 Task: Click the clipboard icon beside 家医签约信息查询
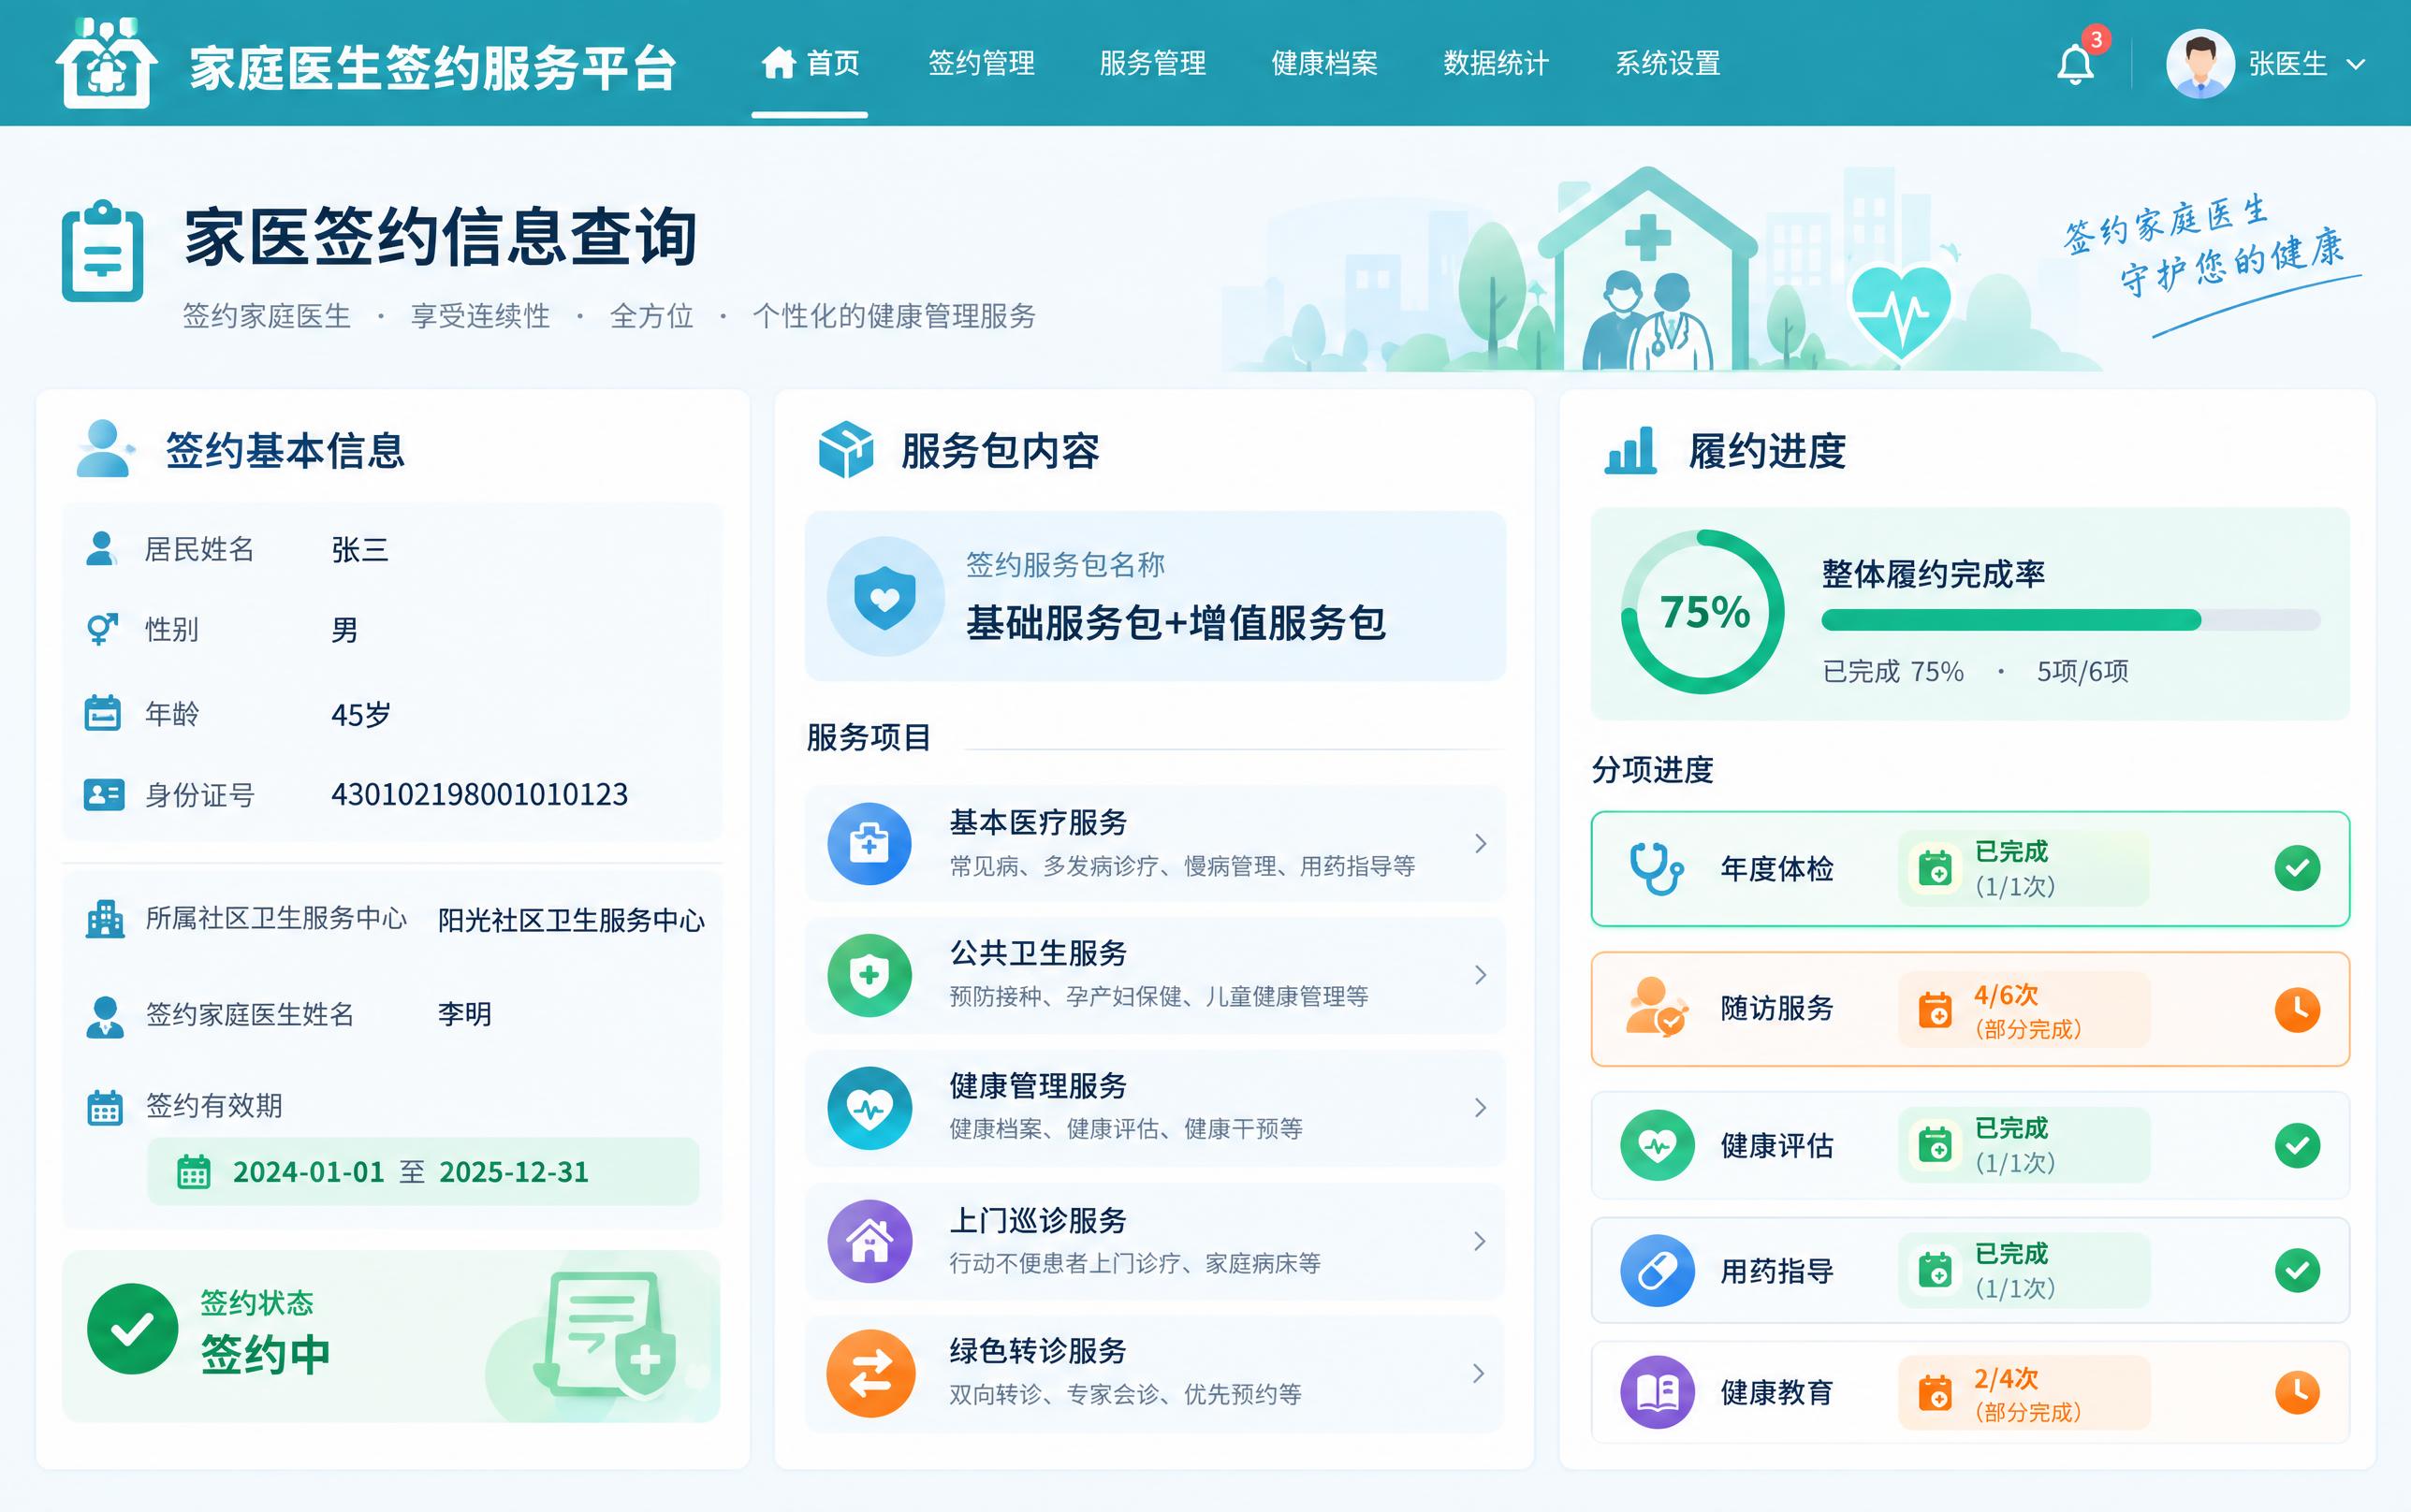(102, 251)
